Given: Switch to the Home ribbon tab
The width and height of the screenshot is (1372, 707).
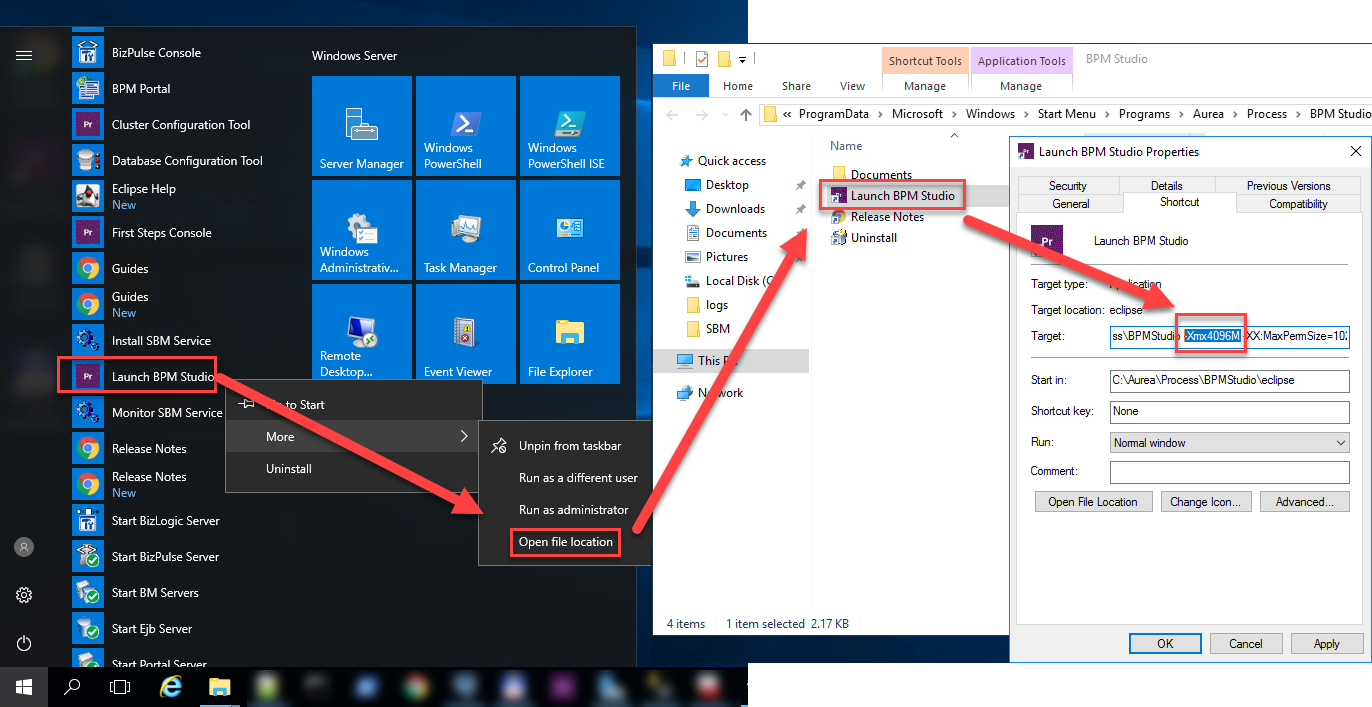Looking at the screenshot, I should tap(738, 86).
